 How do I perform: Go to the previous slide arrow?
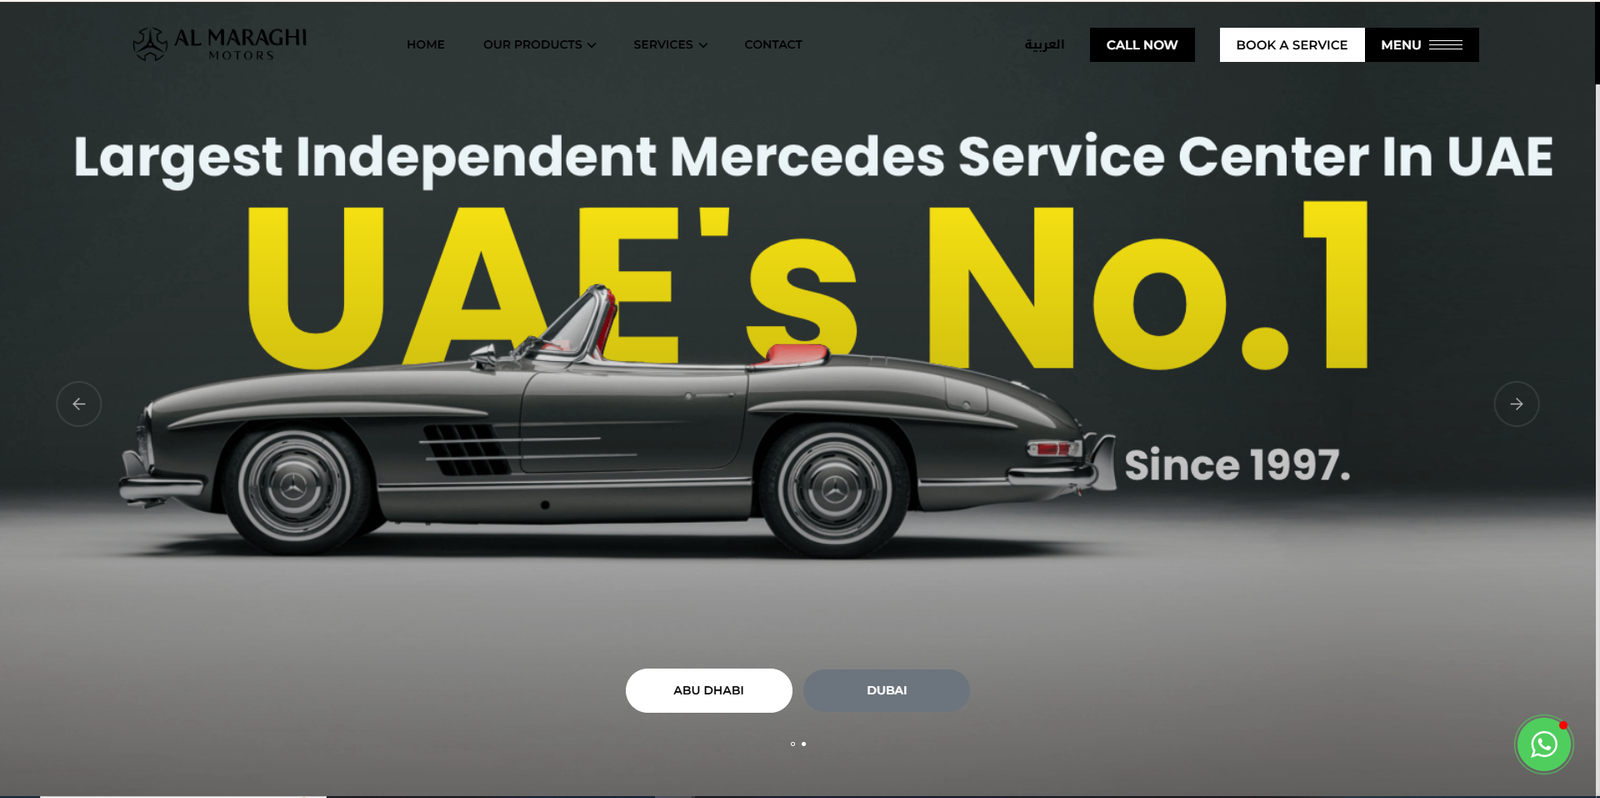pos(79,404)
